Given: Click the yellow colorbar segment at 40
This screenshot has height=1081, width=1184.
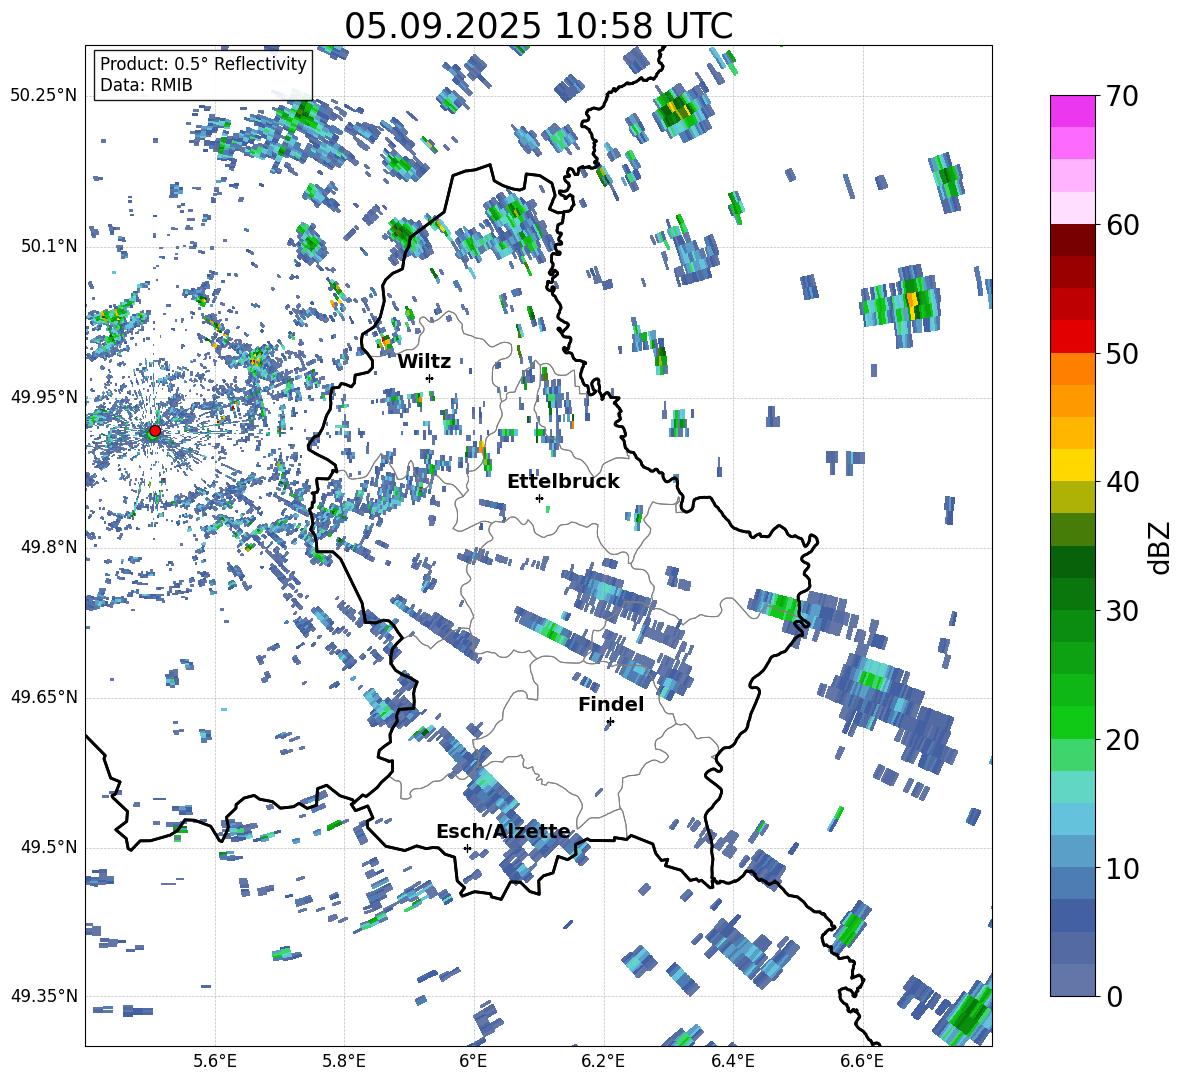Looking at the screenshot, I should coord(1072,465).
